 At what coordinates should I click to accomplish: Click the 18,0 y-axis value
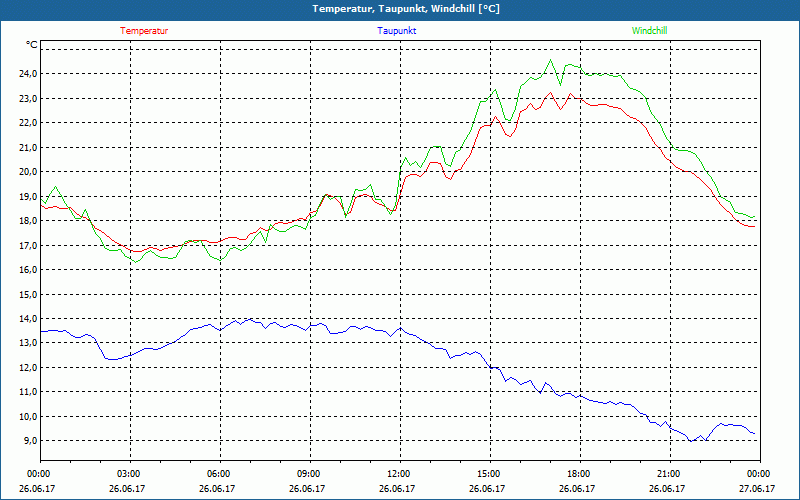tap(29, 221)
